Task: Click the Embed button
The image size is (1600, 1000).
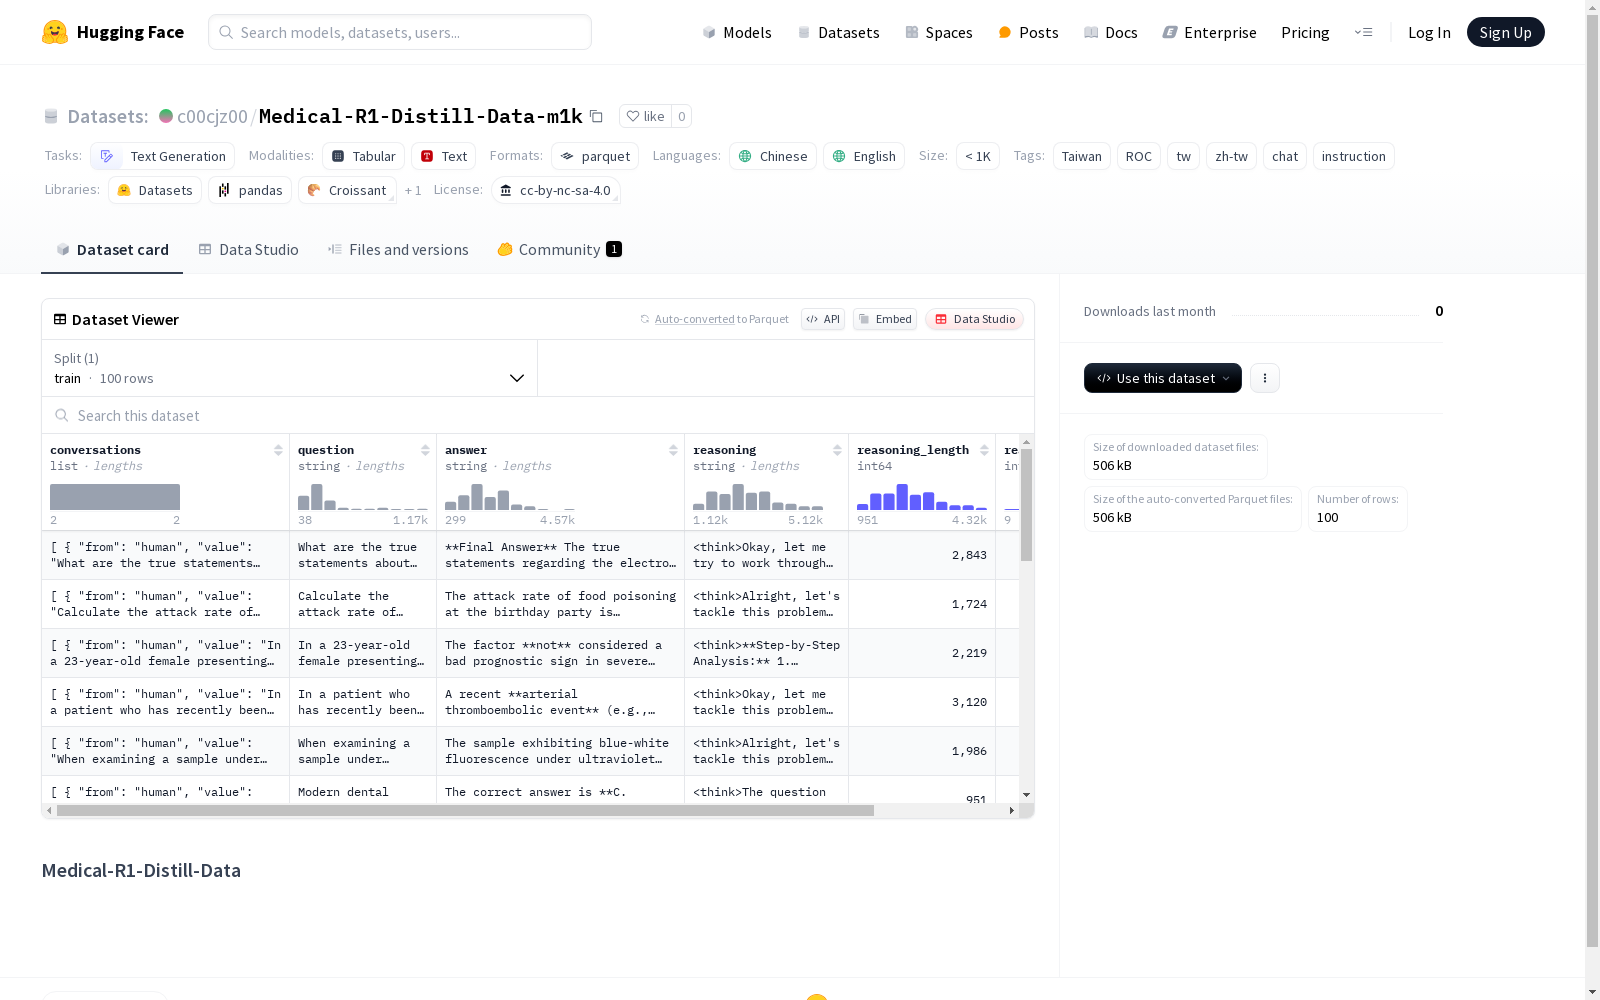Action: [885, 319]
